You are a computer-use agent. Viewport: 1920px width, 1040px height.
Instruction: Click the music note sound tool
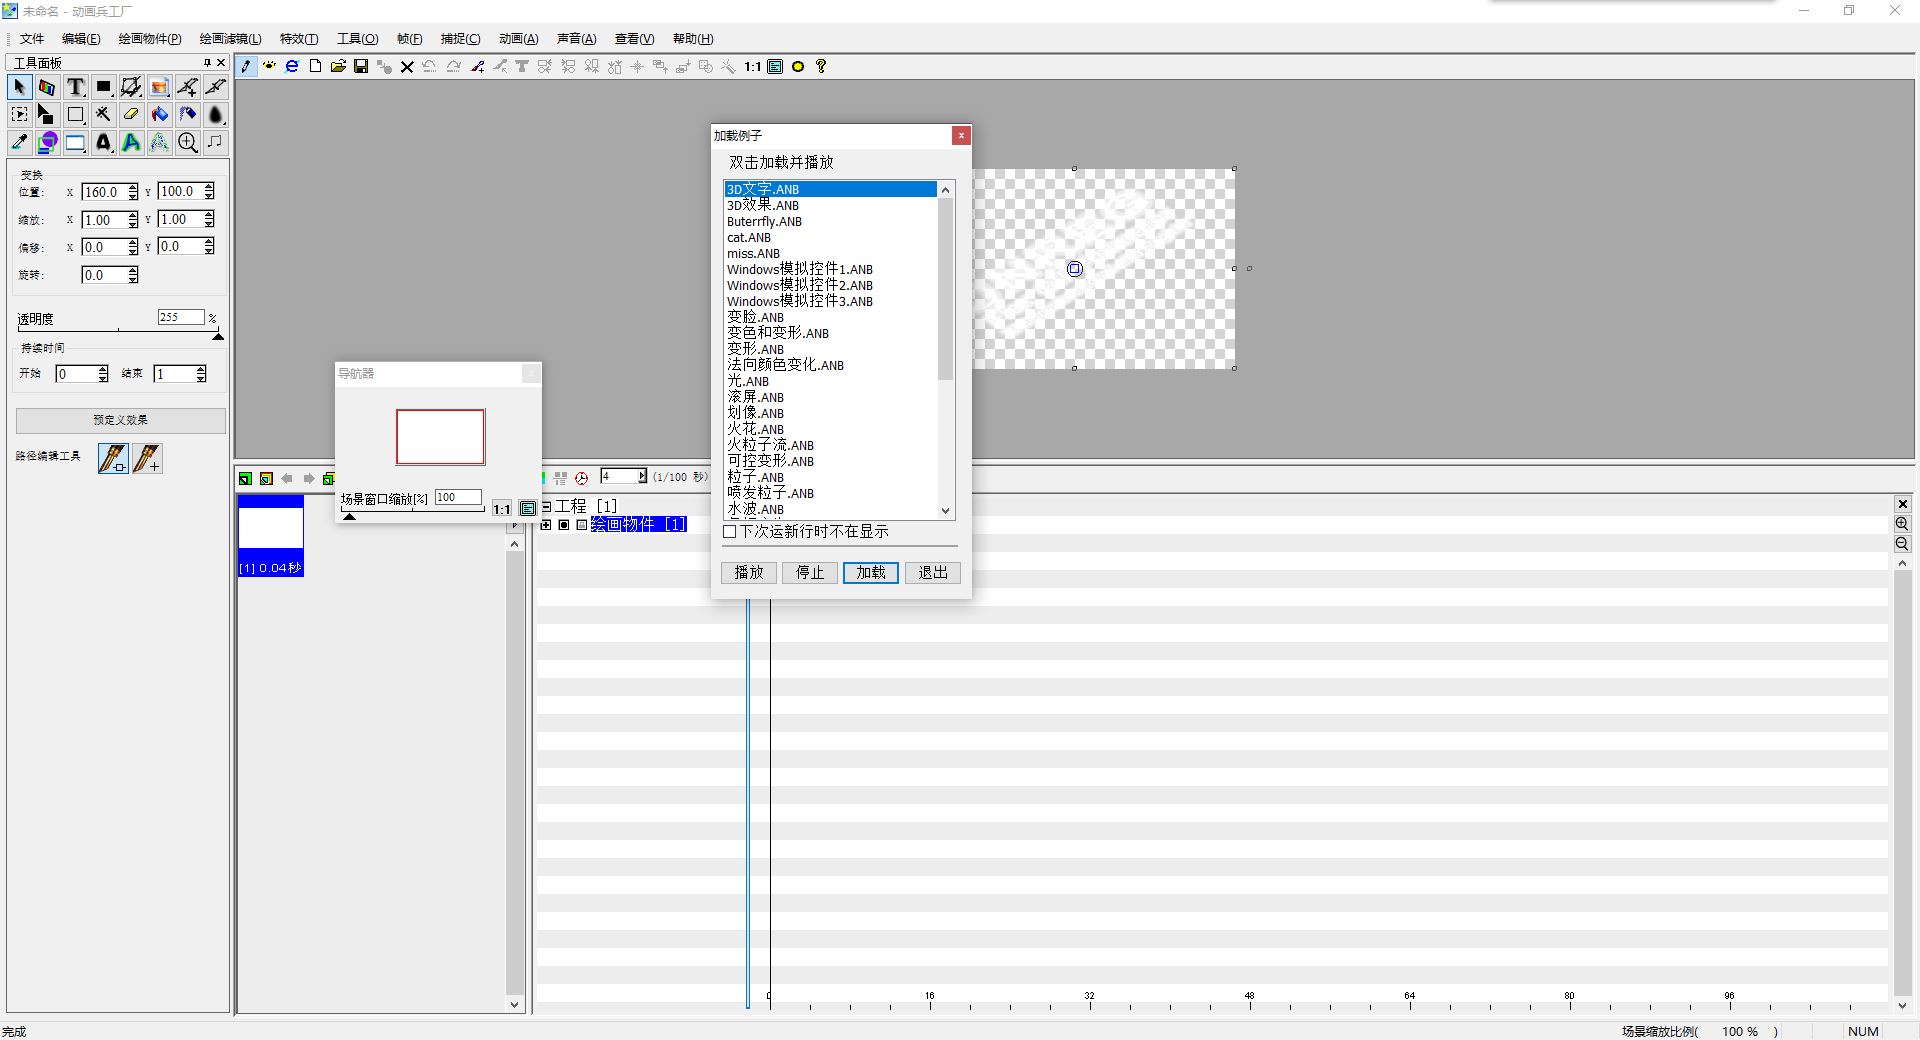click(215, 142)
